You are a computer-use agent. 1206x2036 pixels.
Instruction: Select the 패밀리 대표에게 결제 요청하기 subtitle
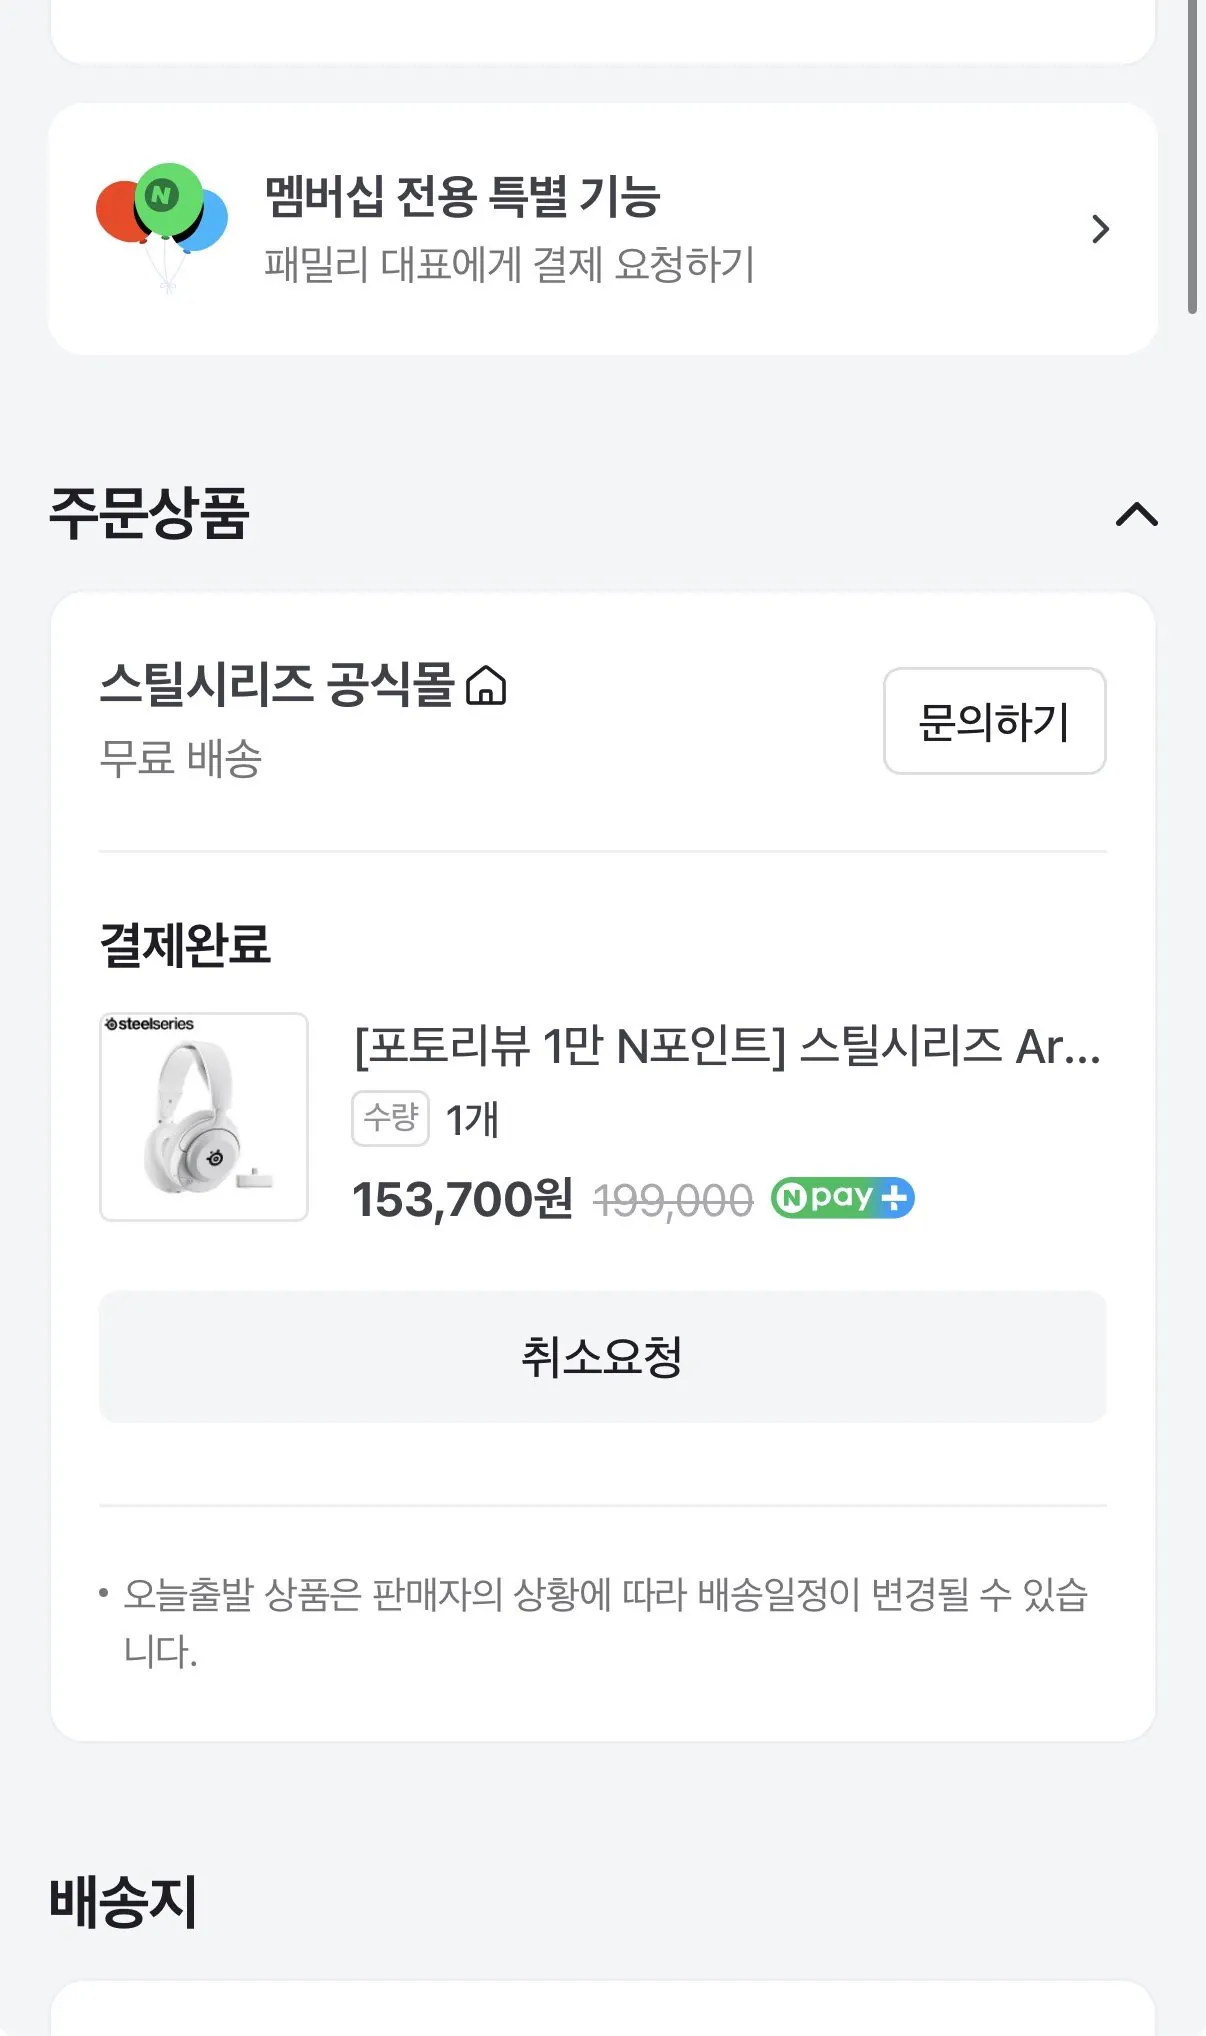(509, 265)
